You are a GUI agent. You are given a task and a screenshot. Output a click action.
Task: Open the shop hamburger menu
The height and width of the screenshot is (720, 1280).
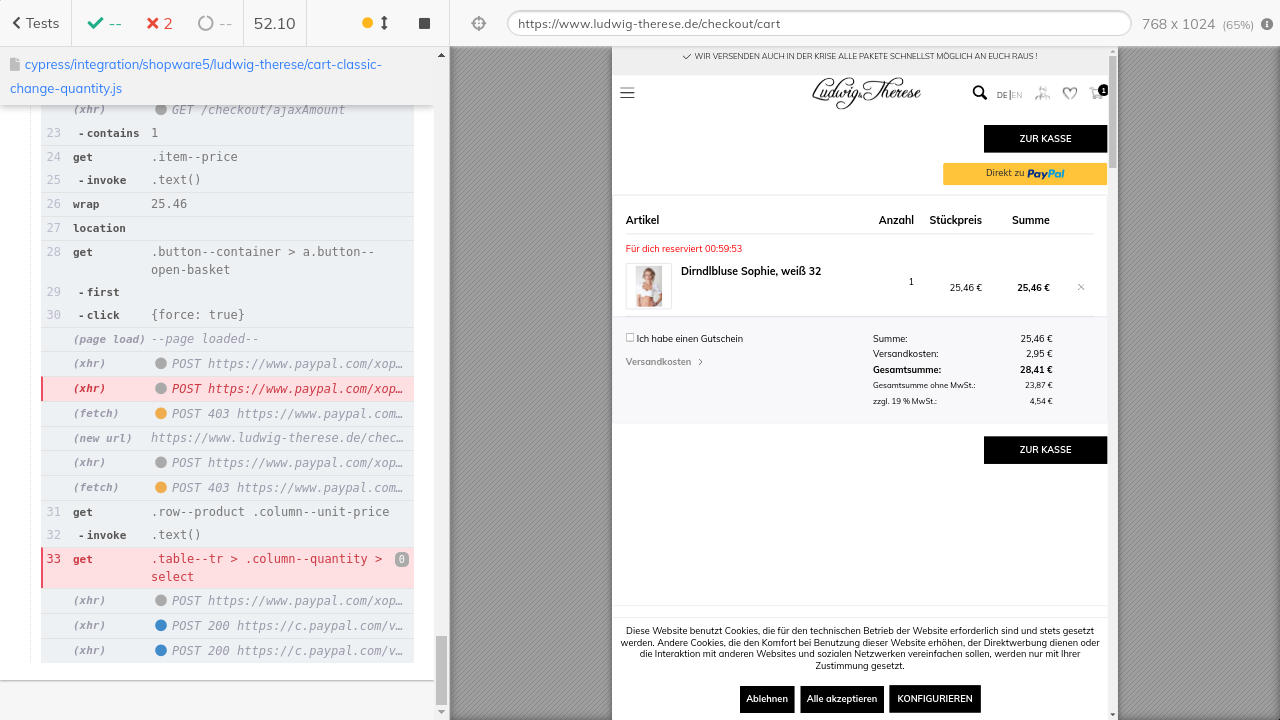click(627, 93)
